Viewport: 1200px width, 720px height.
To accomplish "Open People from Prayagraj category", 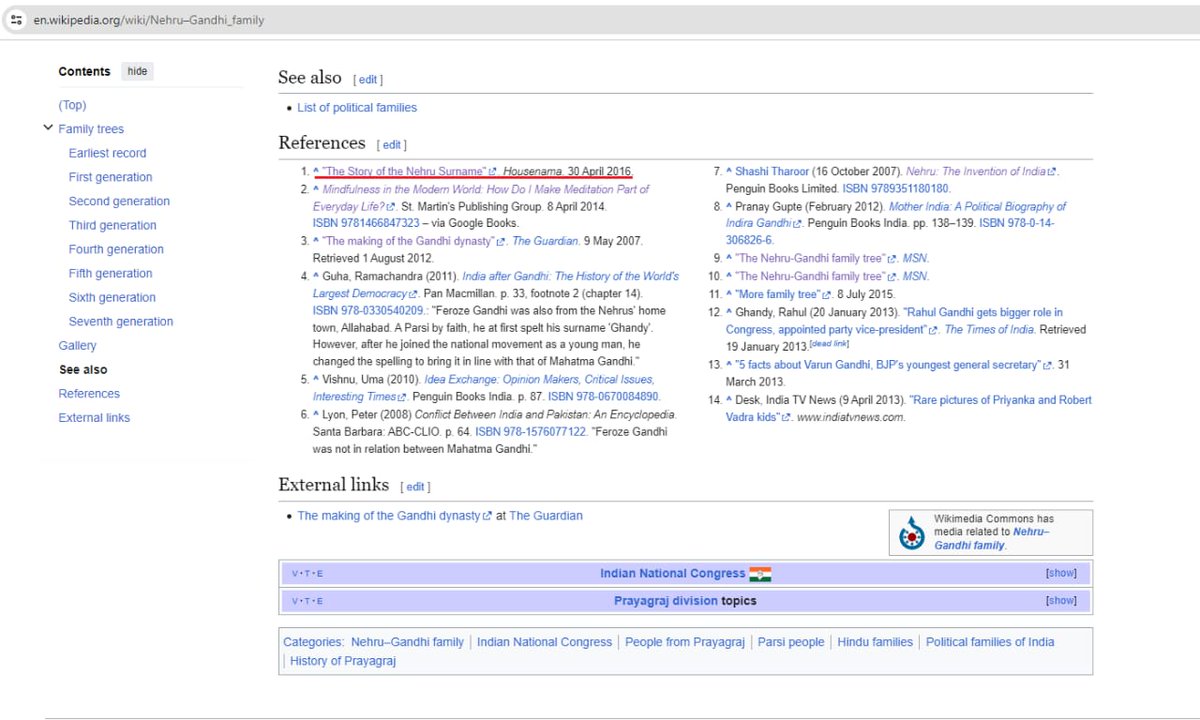I will point(685,642).
